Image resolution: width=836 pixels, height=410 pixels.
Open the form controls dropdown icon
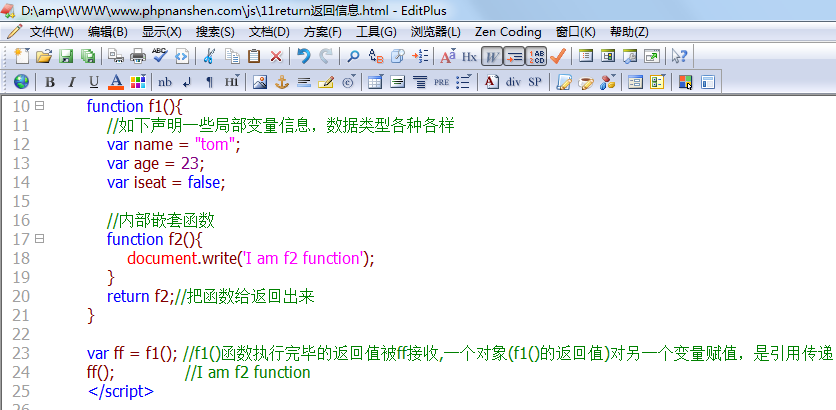point(657,82)
